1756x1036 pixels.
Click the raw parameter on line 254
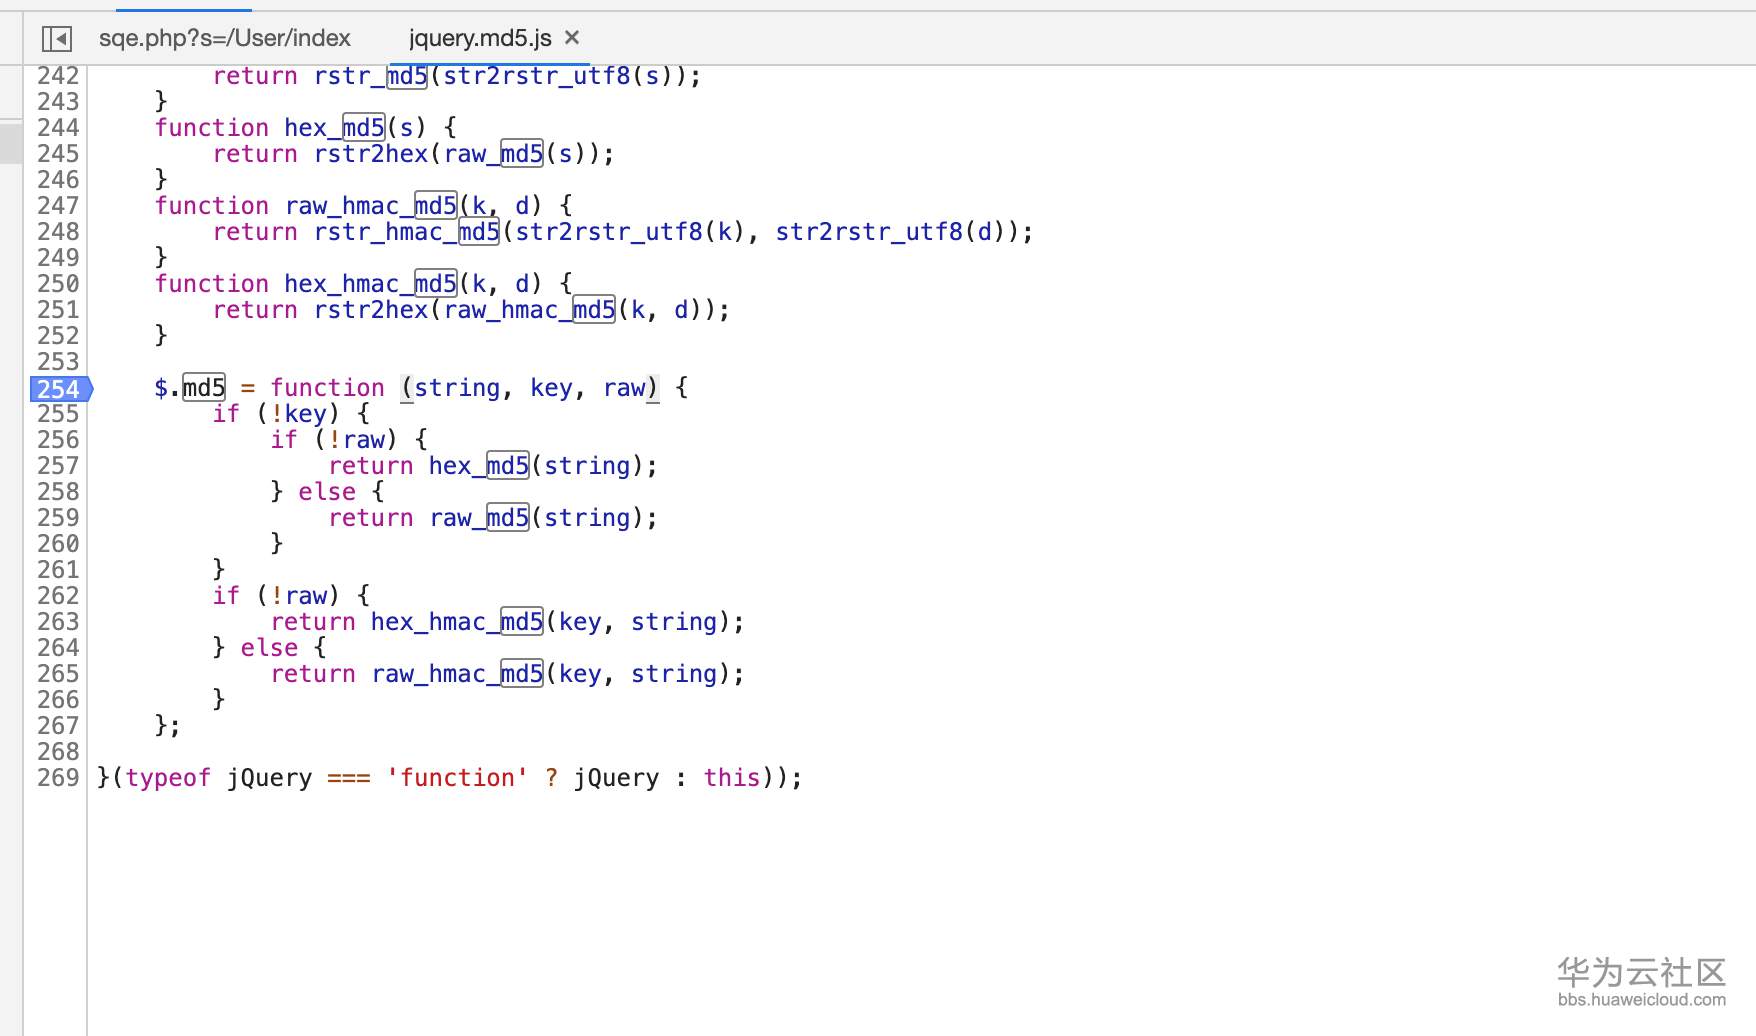point(625,388)
